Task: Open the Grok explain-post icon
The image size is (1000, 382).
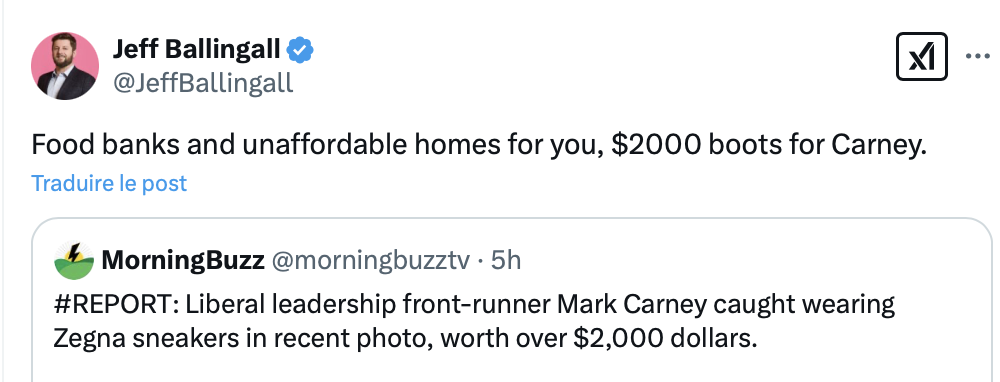Action: (921, 57)
